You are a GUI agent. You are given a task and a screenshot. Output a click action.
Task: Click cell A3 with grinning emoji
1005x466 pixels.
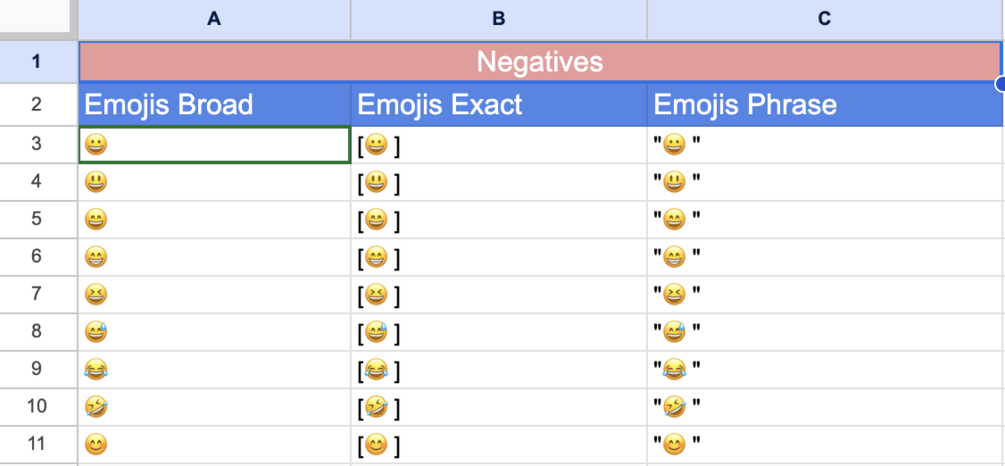[x=214, y=145]
